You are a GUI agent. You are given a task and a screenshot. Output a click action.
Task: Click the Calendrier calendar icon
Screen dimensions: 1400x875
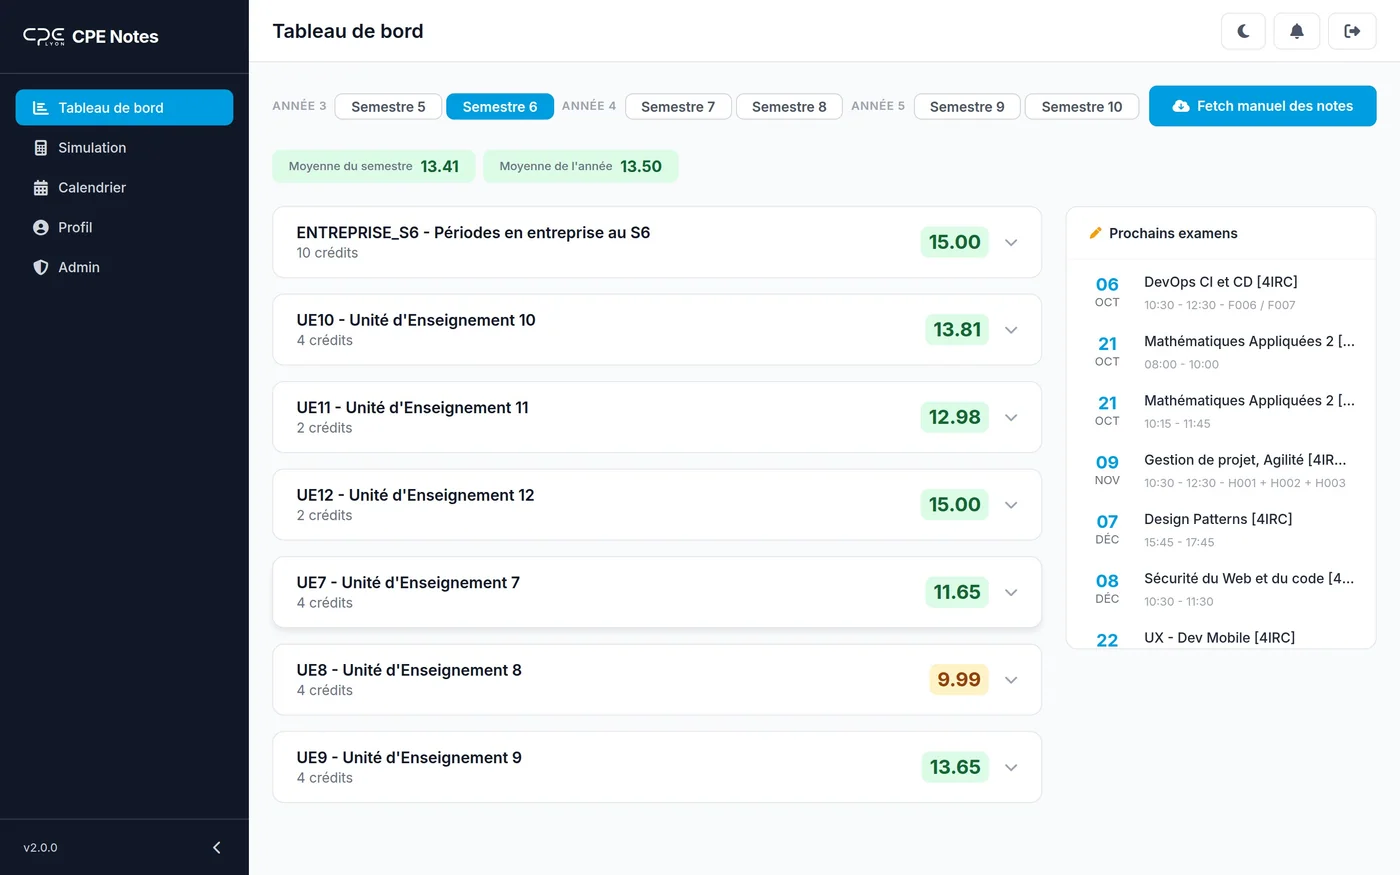pyautogui.click(x=41, y=188)
